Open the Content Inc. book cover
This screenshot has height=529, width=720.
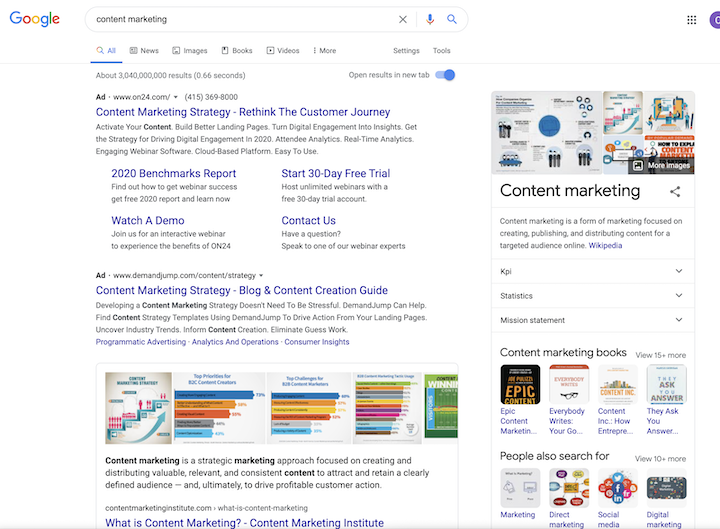point(618,384)
